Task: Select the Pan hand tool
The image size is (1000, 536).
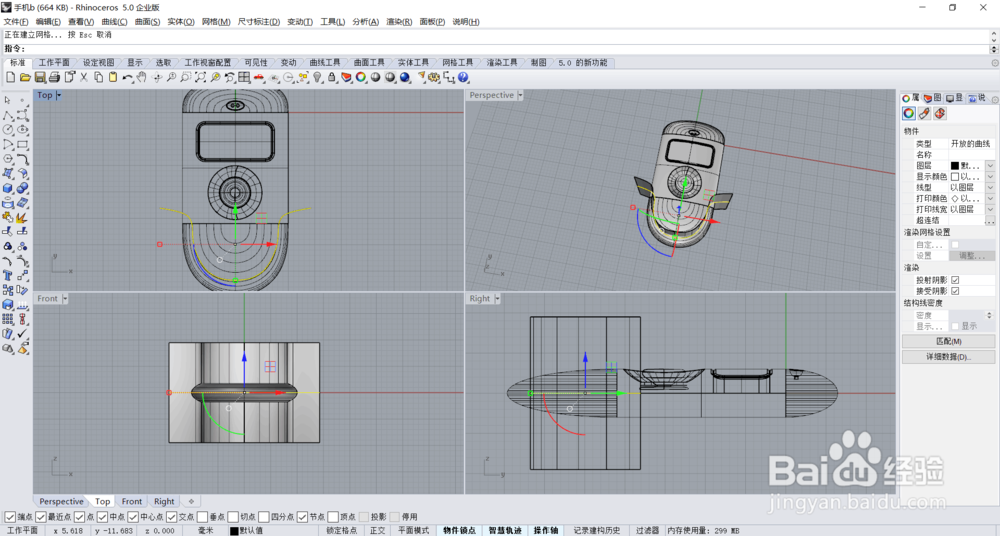Action: (141, 77)
